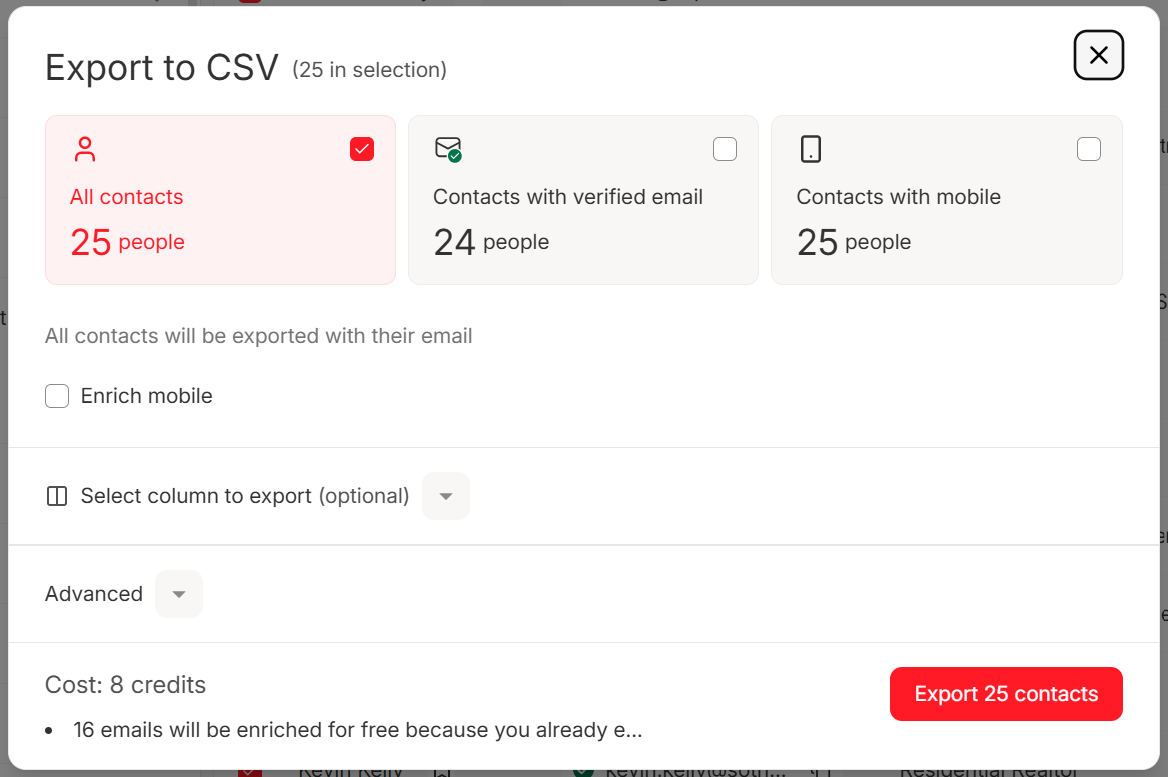This screenshot has width=1168, height=777.
Task: Click the Enrich mobile label text
Action: tap(146, 396)
